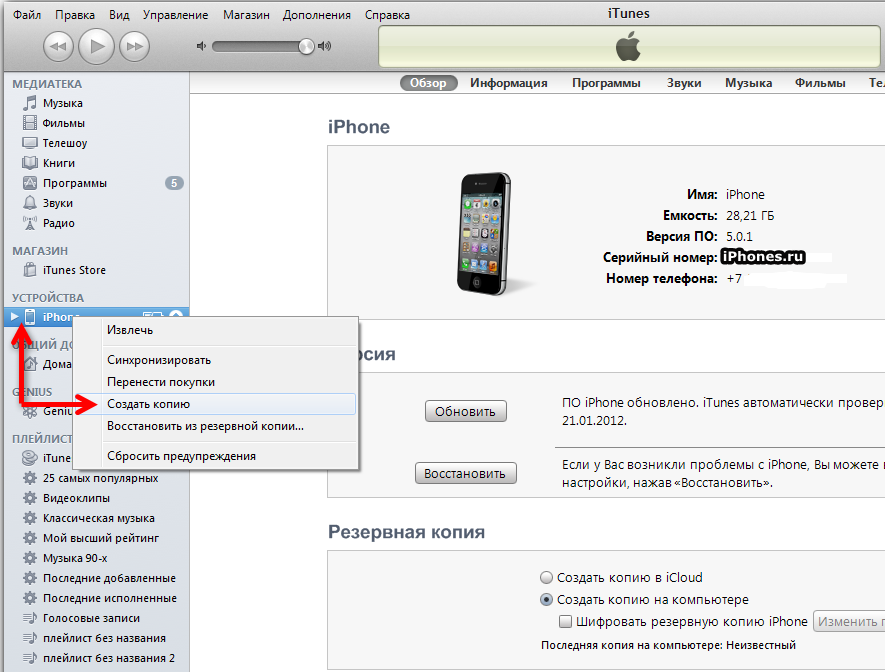Viewport: 885px width, 672px height.
Task: Click the Обновить button
Action: pyautogui.click(x=466, y=411)
